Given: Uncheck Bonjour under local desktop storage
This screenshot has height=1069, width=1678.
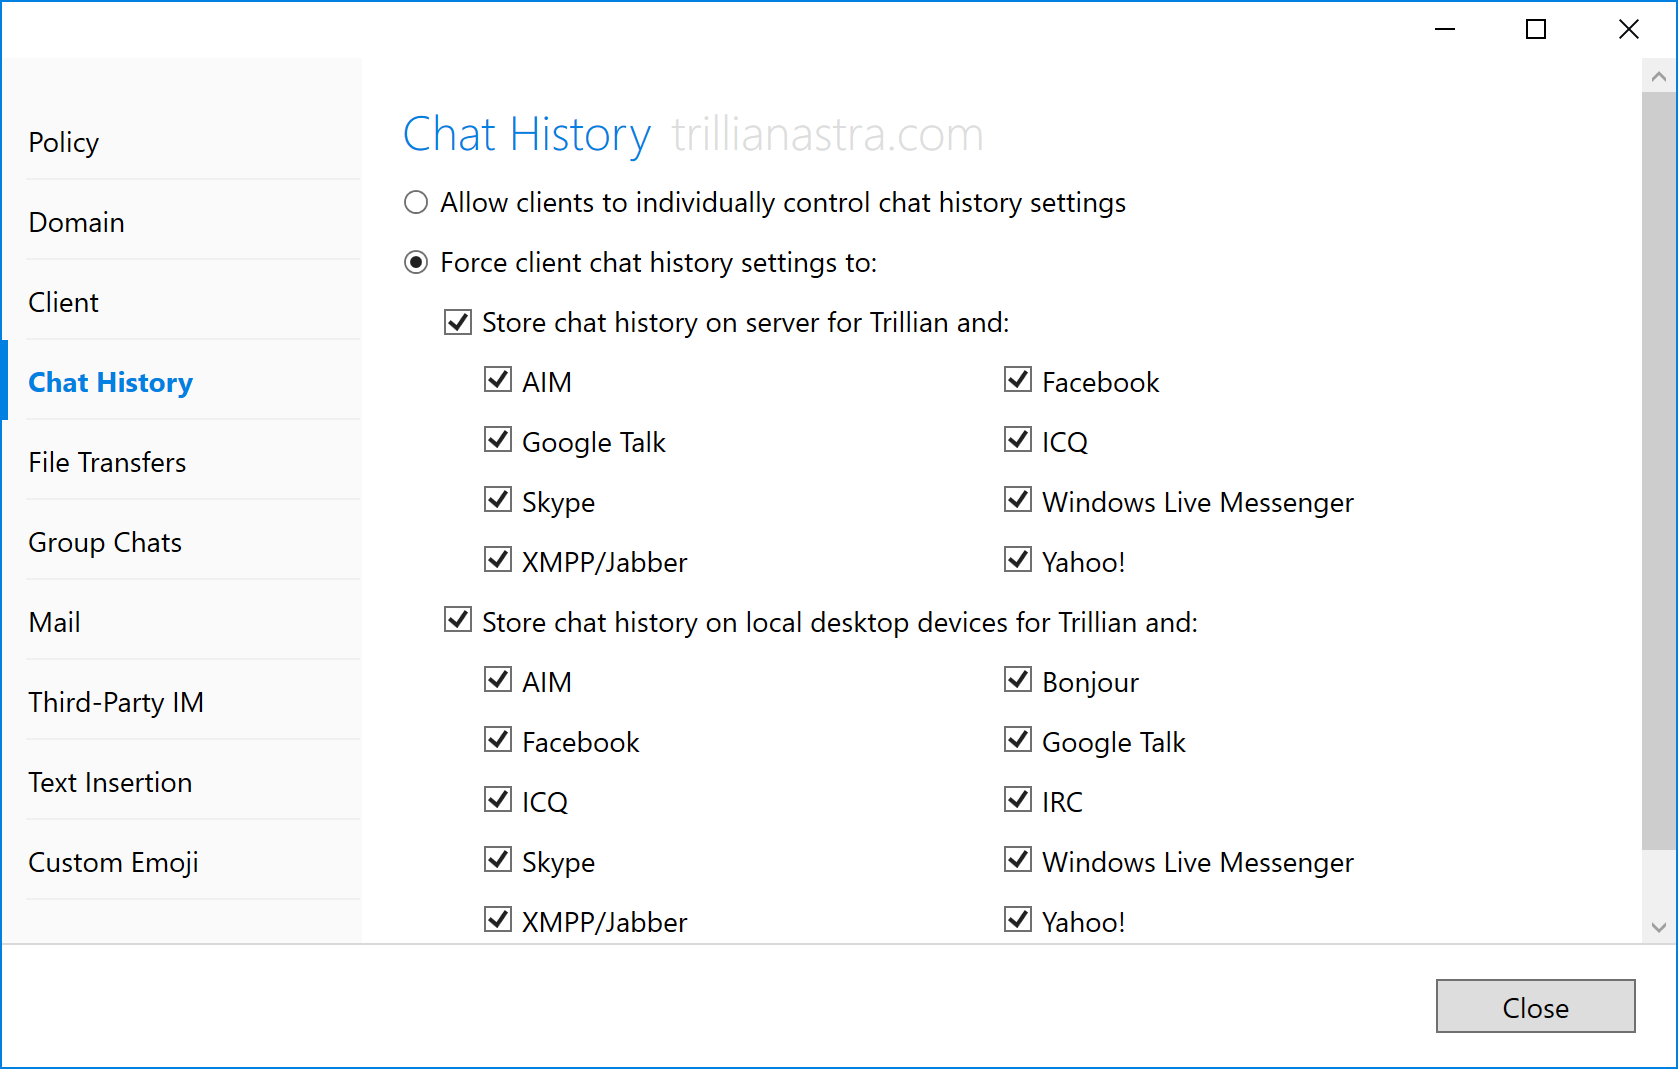Looking at the screenshot, I should [1018, 680].
